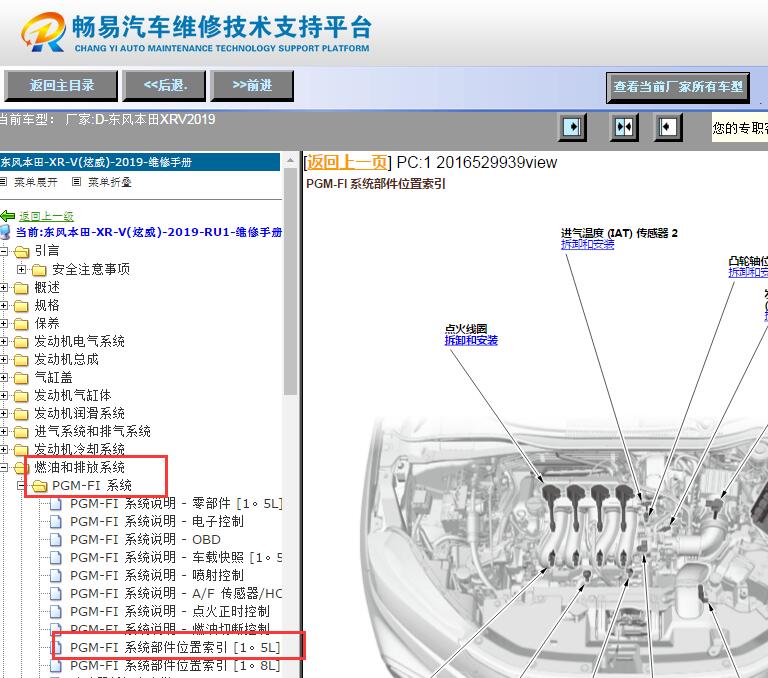Expand the 安全注意事项 tree node
The image size is (768, 678).
pyautogui.click(x=21, y=269)
